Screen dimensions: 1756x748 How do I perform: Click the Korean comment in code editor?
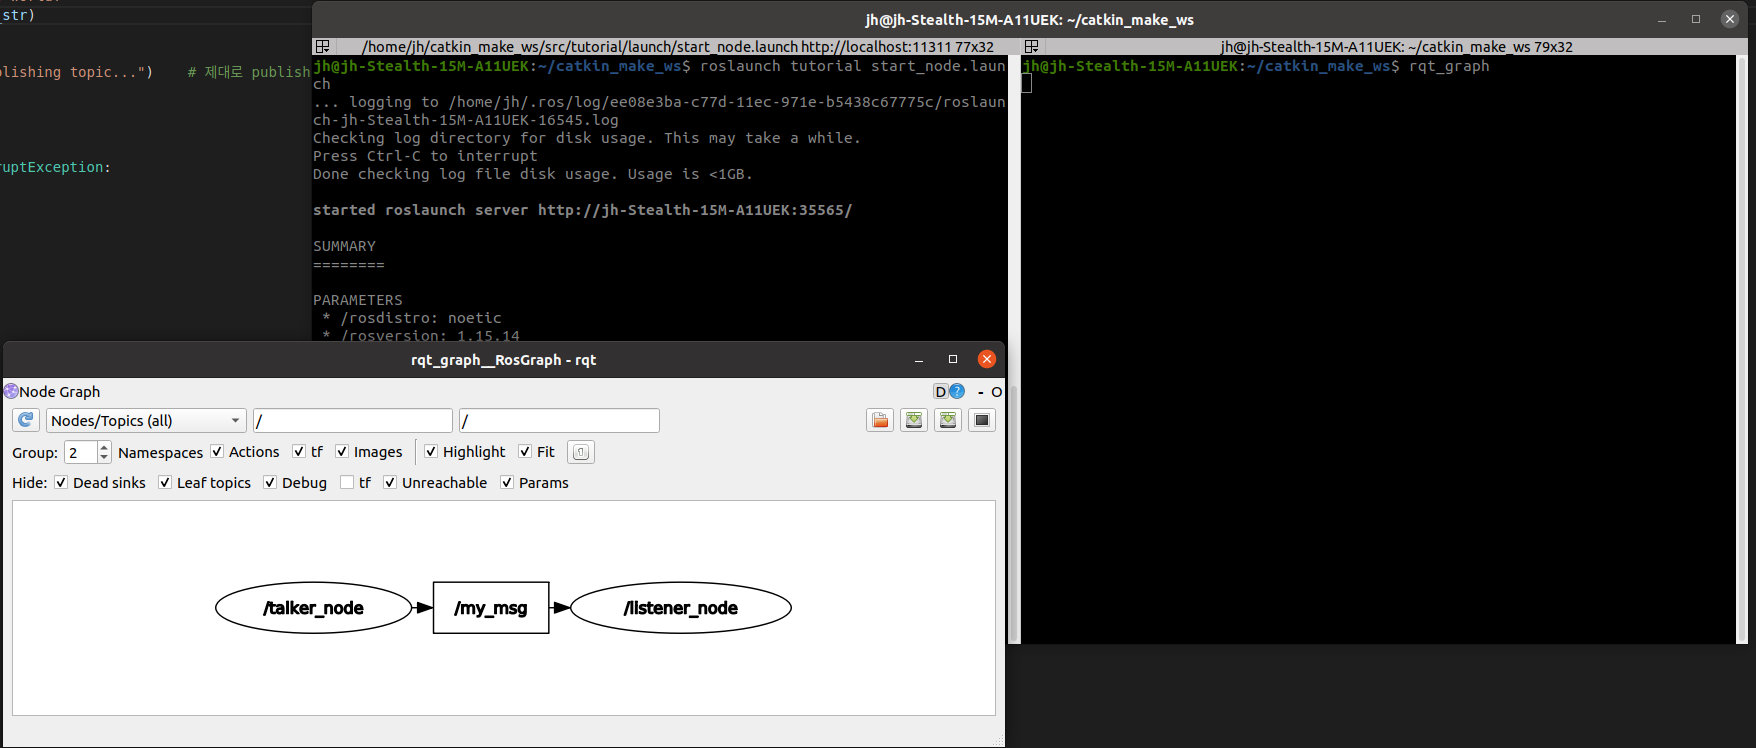coord(249,72)
